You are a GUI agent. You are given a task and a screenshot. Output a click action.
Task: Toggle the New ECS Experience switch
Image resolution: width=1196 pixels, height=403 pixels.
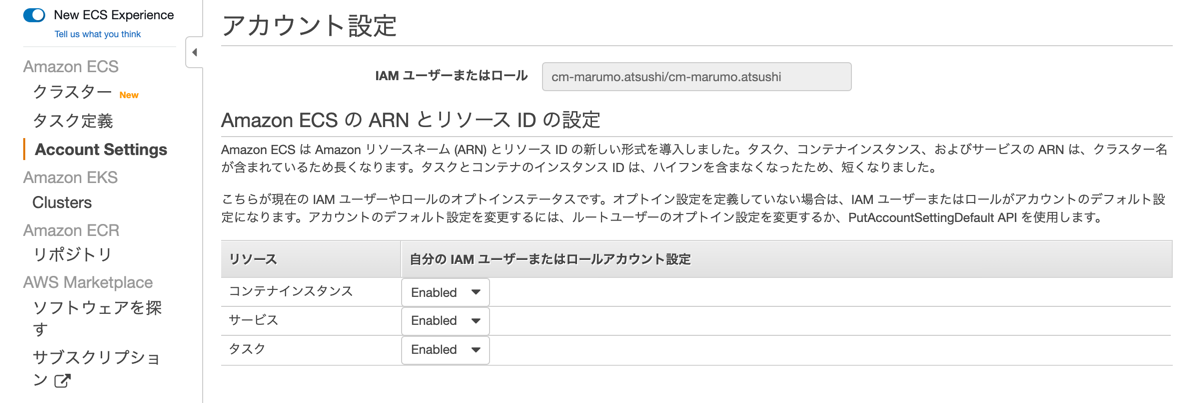click(x=34, y=15)
